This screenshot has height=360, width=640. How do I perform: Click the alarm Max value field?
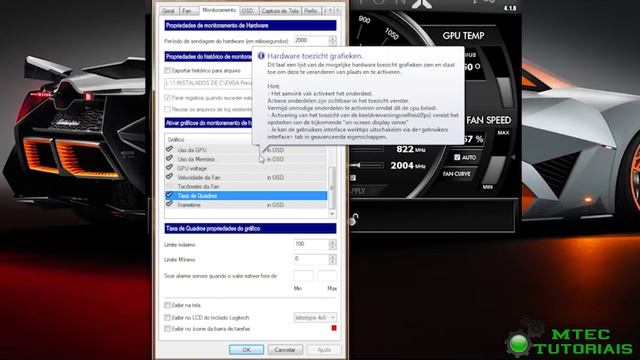(x=327, y=276)
